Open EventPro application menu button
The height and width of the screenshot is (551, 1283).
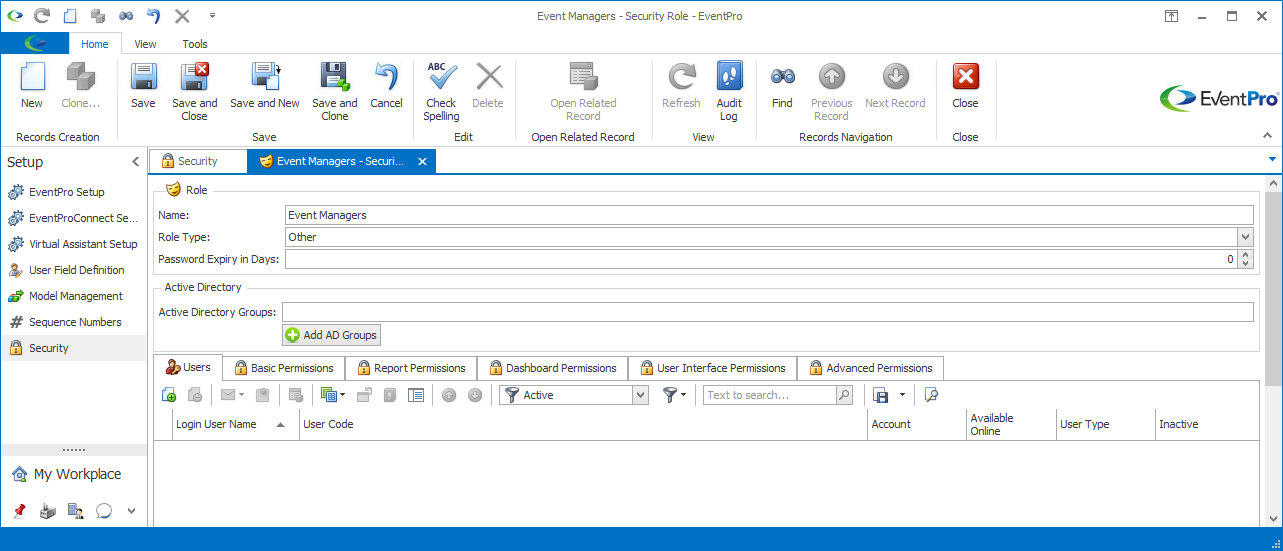[35, 44]
